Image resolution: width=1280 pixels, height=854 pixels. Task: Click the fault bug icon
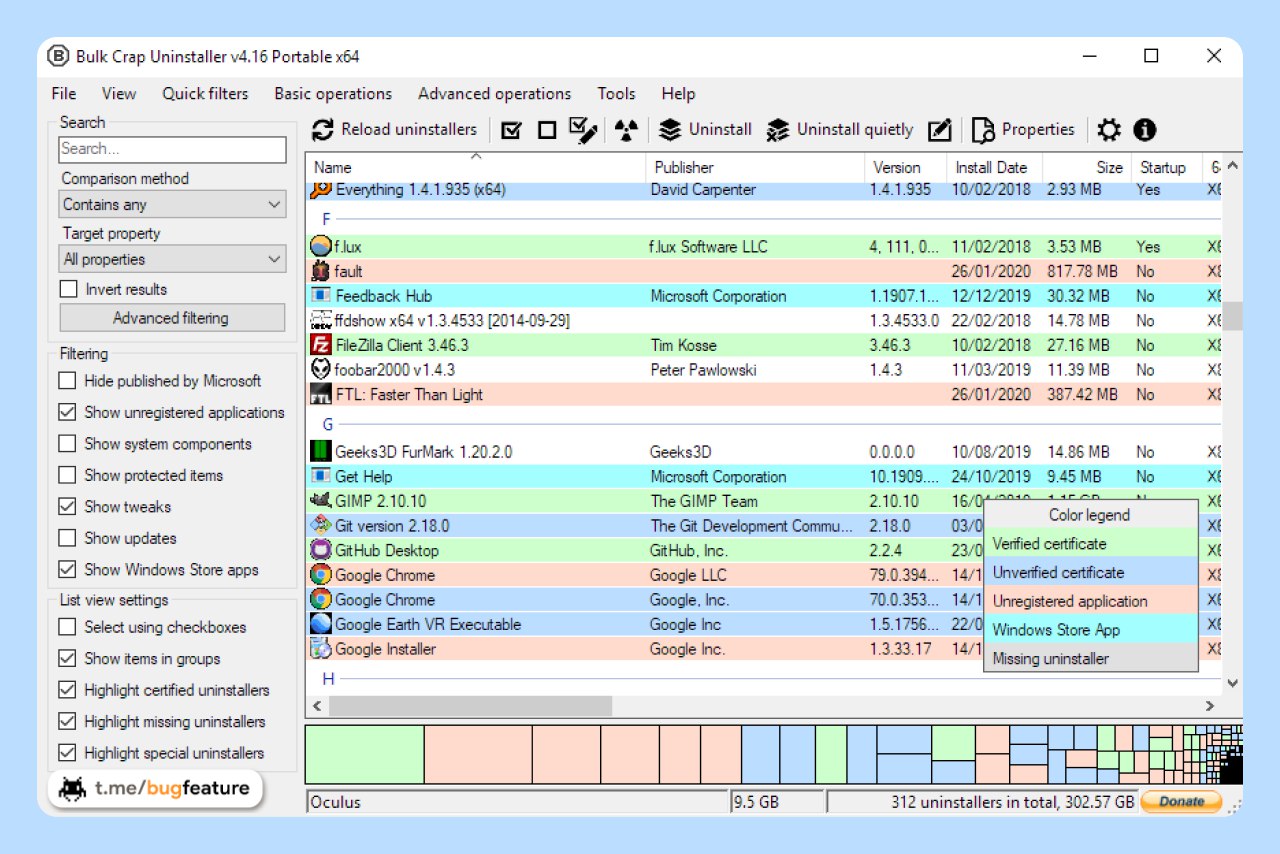pyautogui.click(x=320, y=271)
